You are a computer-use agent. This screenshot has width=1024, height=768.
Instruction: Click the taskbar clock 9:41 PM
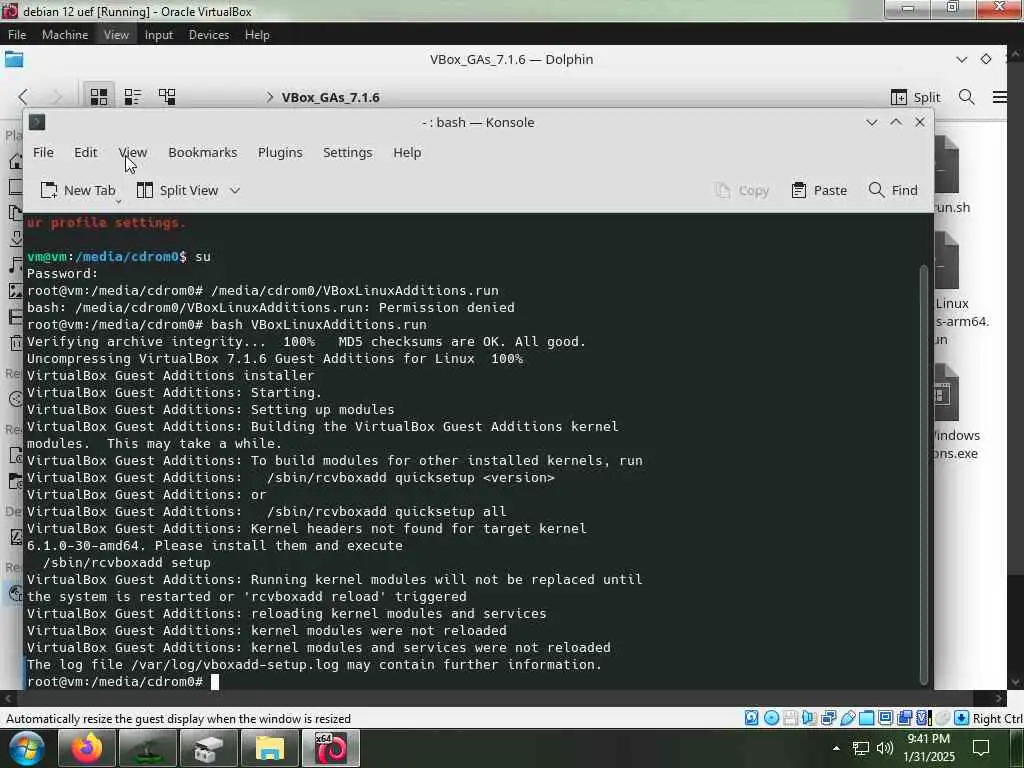coord(929,739)
